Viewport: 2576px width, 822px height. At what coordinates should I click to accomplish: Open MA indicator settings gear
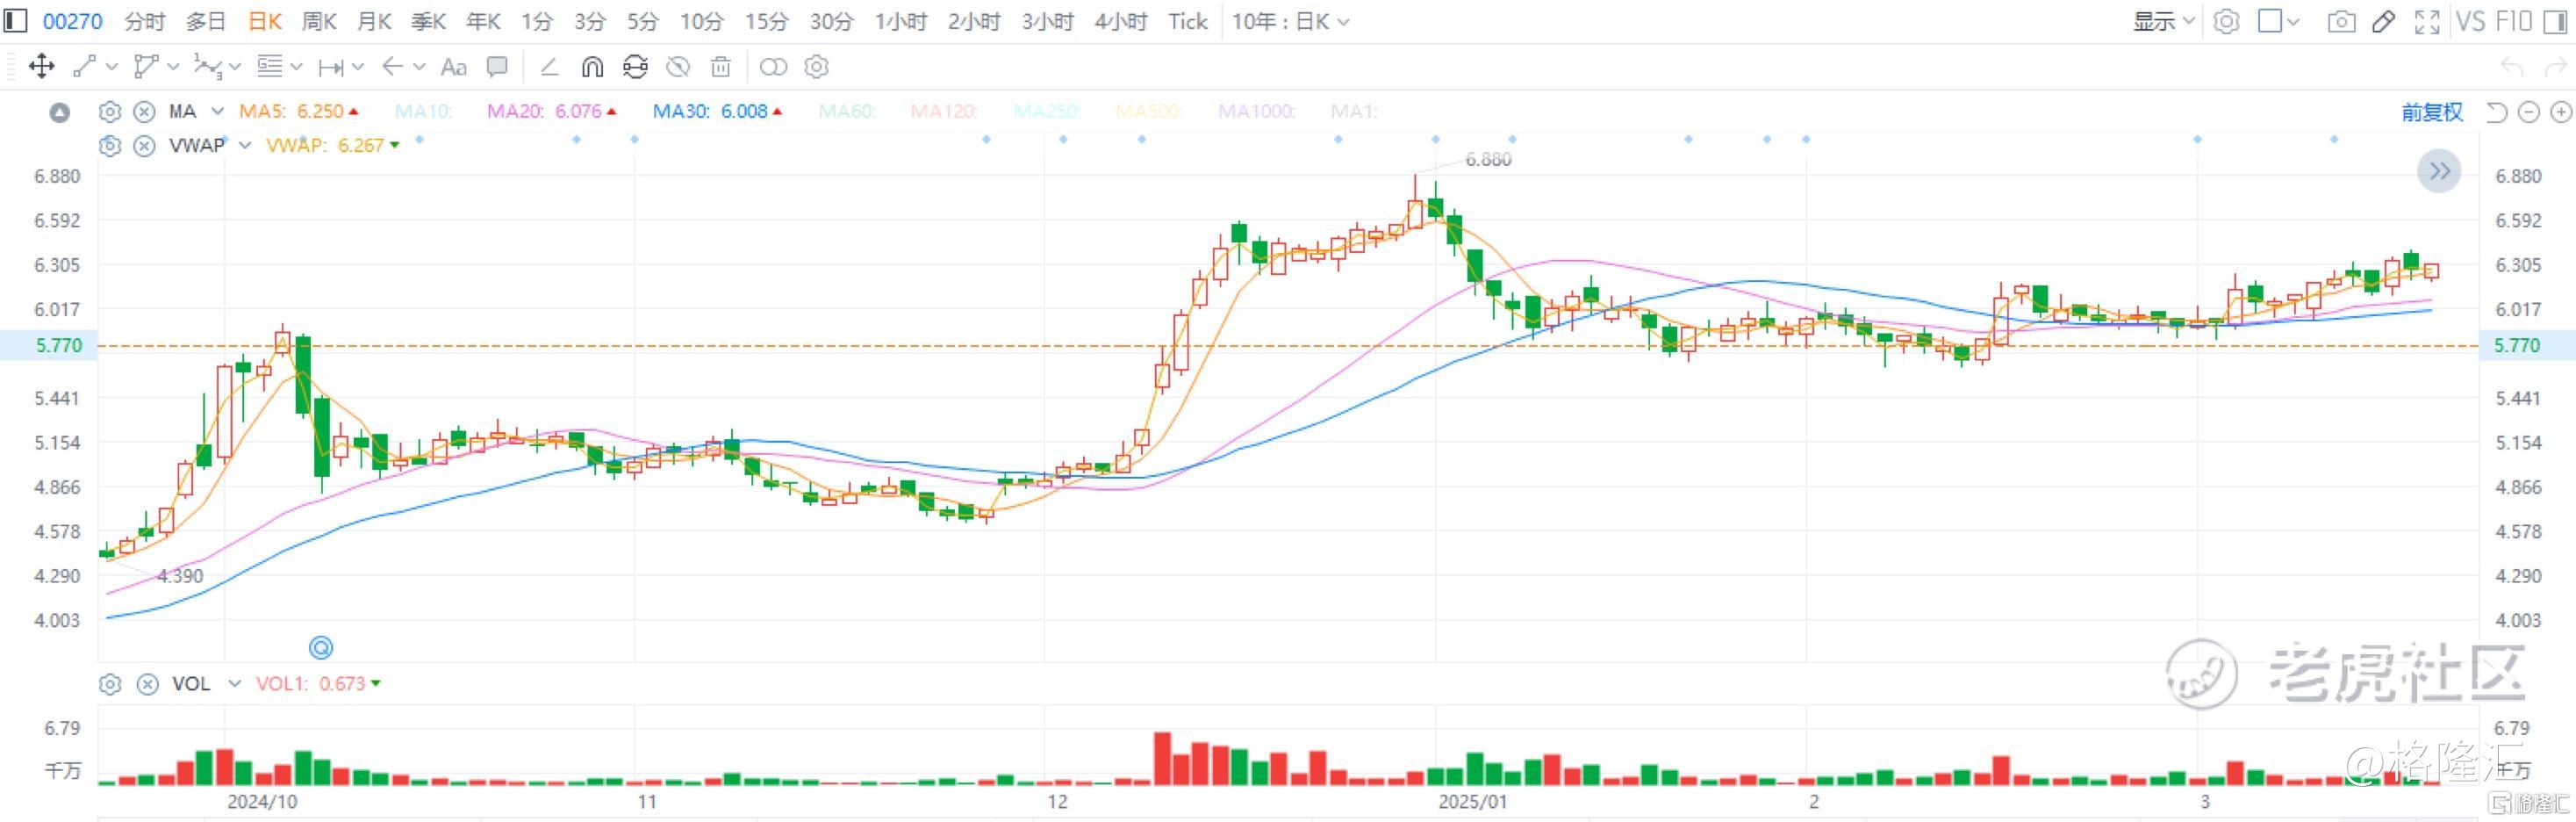(110, 112)
